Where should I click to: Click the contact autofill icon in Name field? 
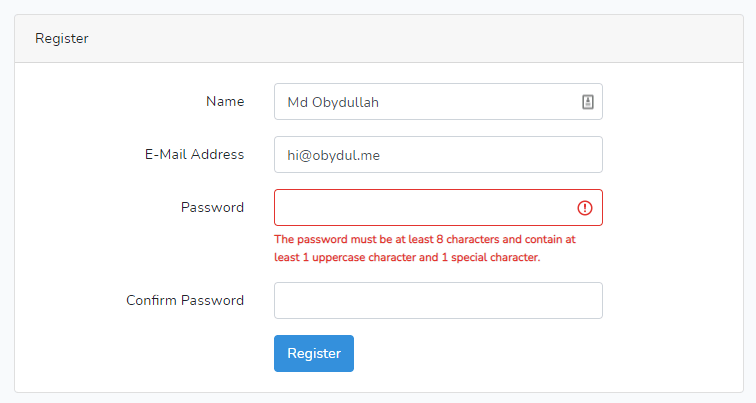click(587, 102)
